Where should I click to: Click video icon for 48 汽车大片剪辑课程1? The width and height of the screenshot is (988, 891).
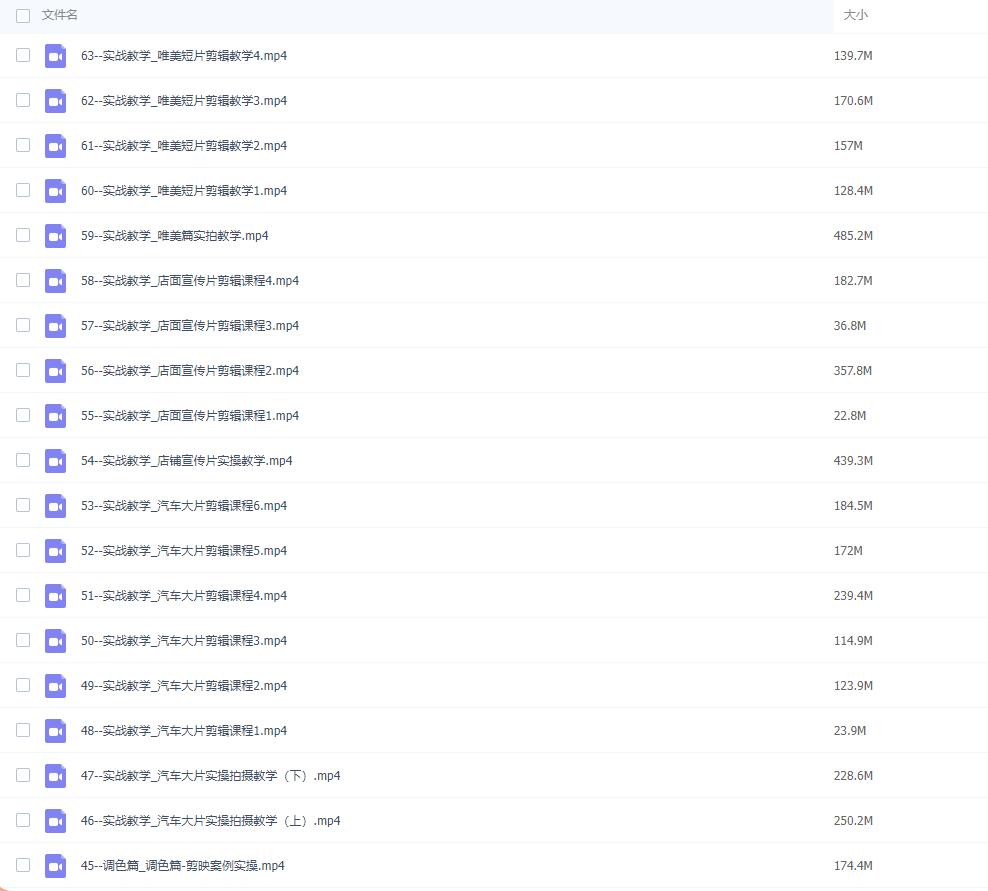[x=55, y=731]
